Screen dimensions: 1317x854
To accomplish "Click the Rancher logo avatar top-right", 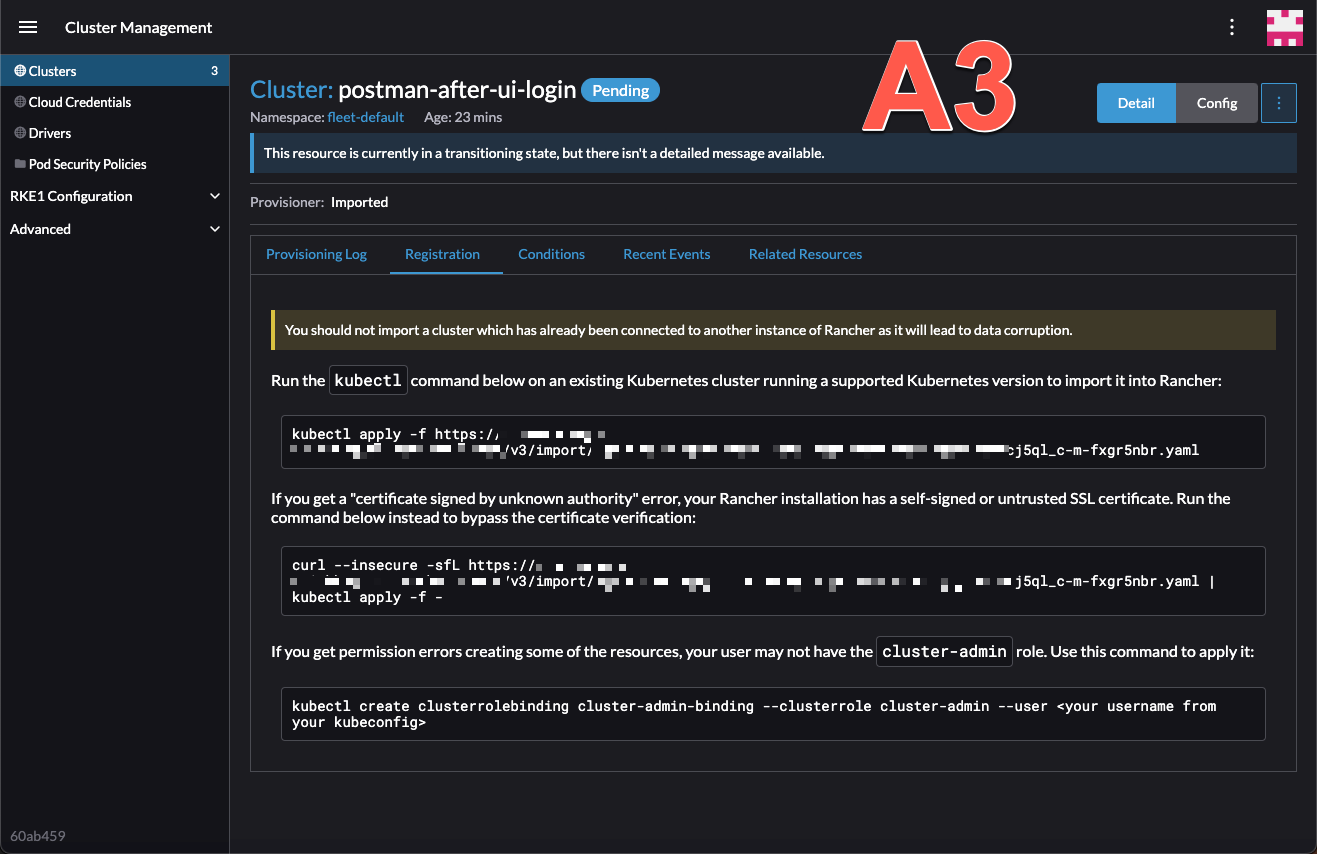I will tap(1285, 27).
